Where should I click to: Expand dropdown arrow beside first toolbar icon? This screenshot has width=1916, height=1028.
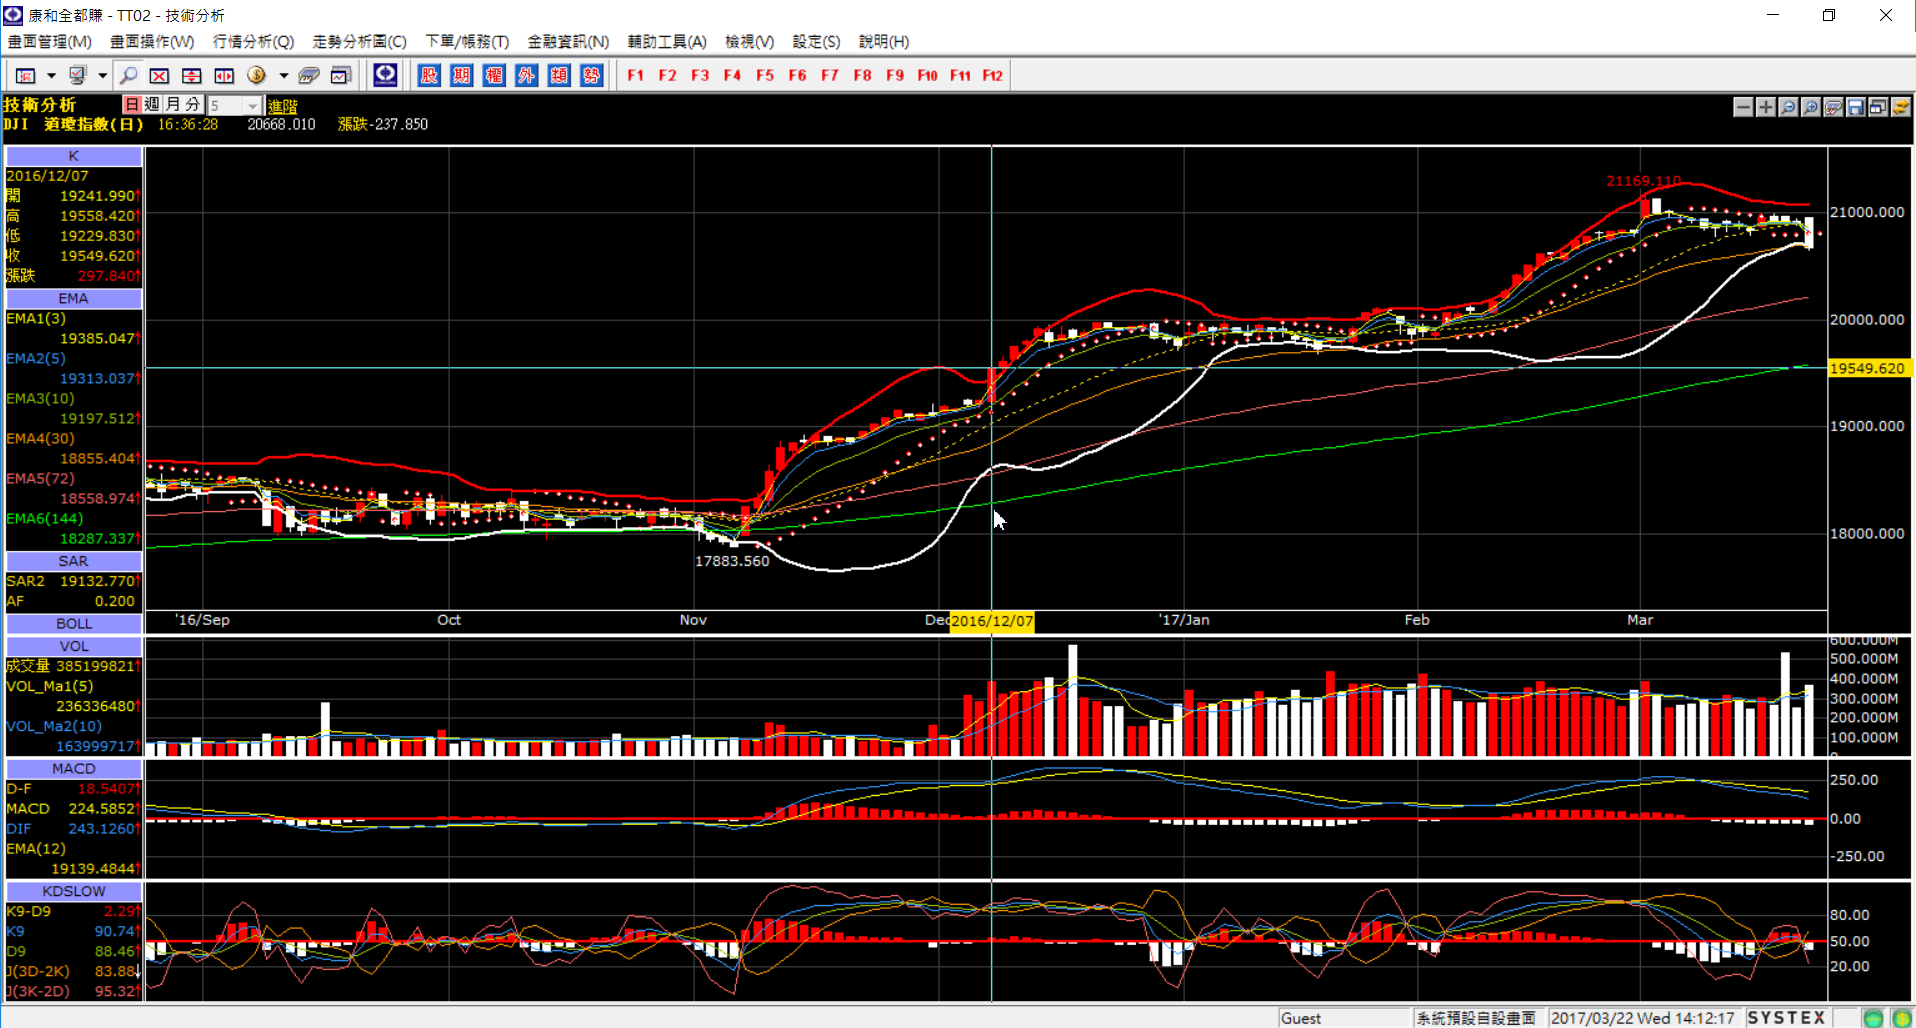click(51, 75)
